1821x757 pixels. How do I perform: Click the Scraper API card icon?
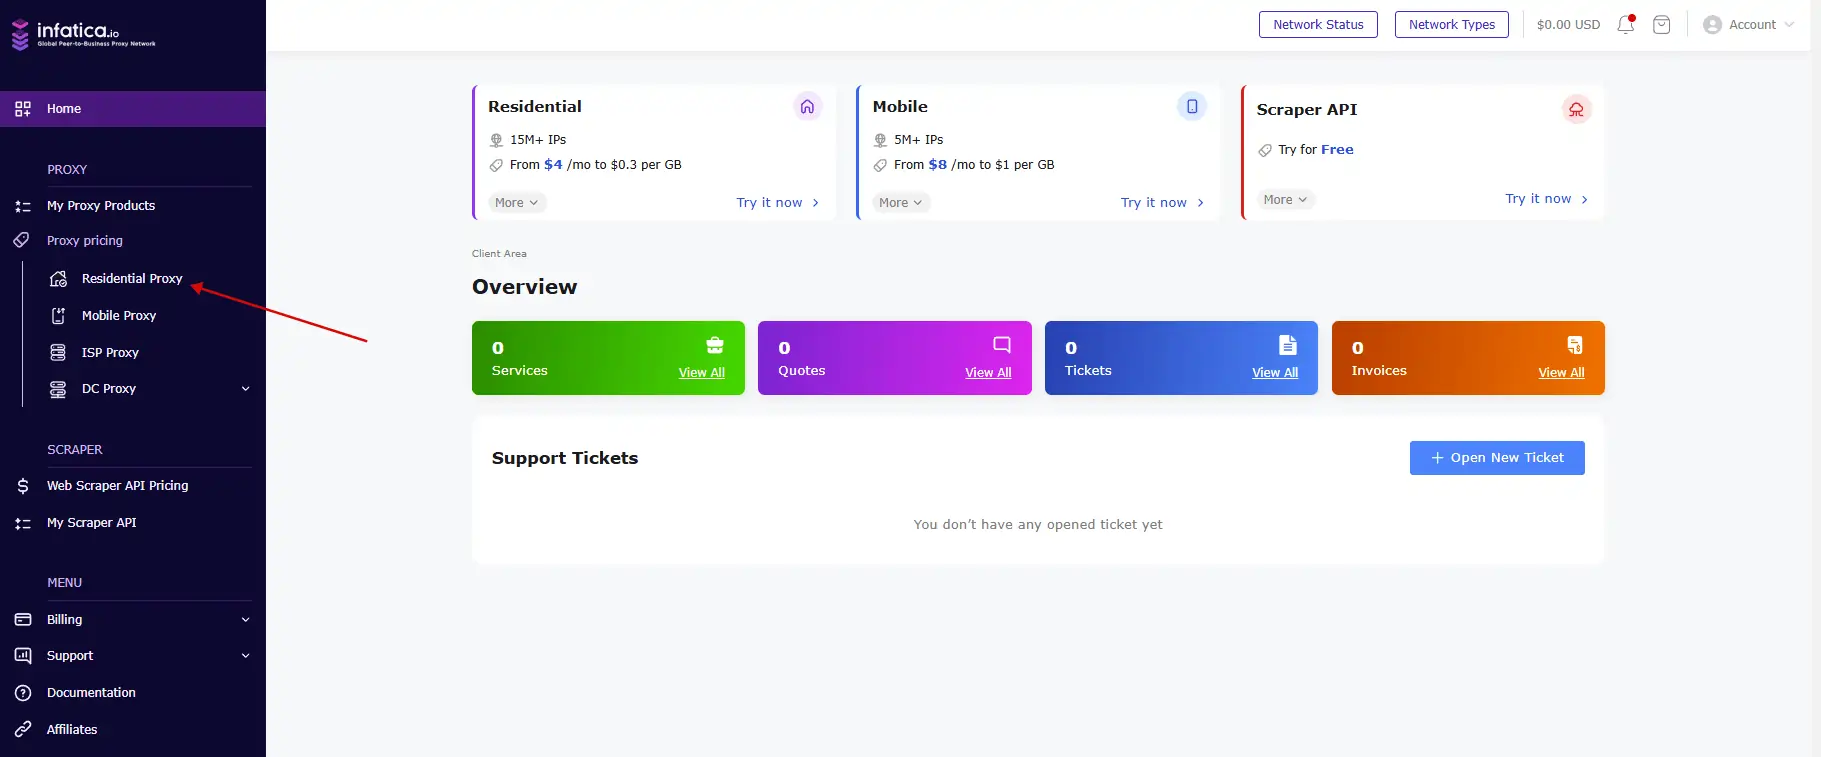pos(1576,109)
